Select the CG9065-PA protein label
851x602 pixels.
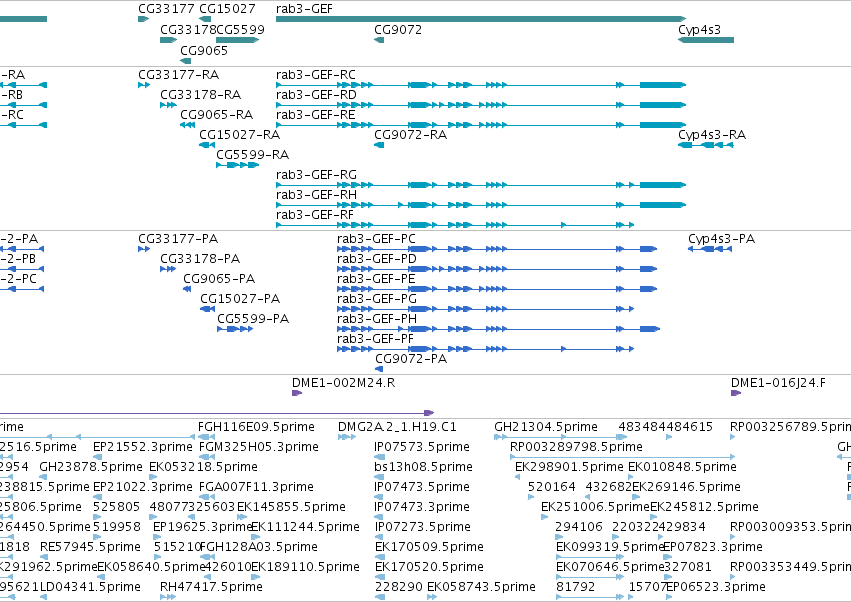point(219,279)
